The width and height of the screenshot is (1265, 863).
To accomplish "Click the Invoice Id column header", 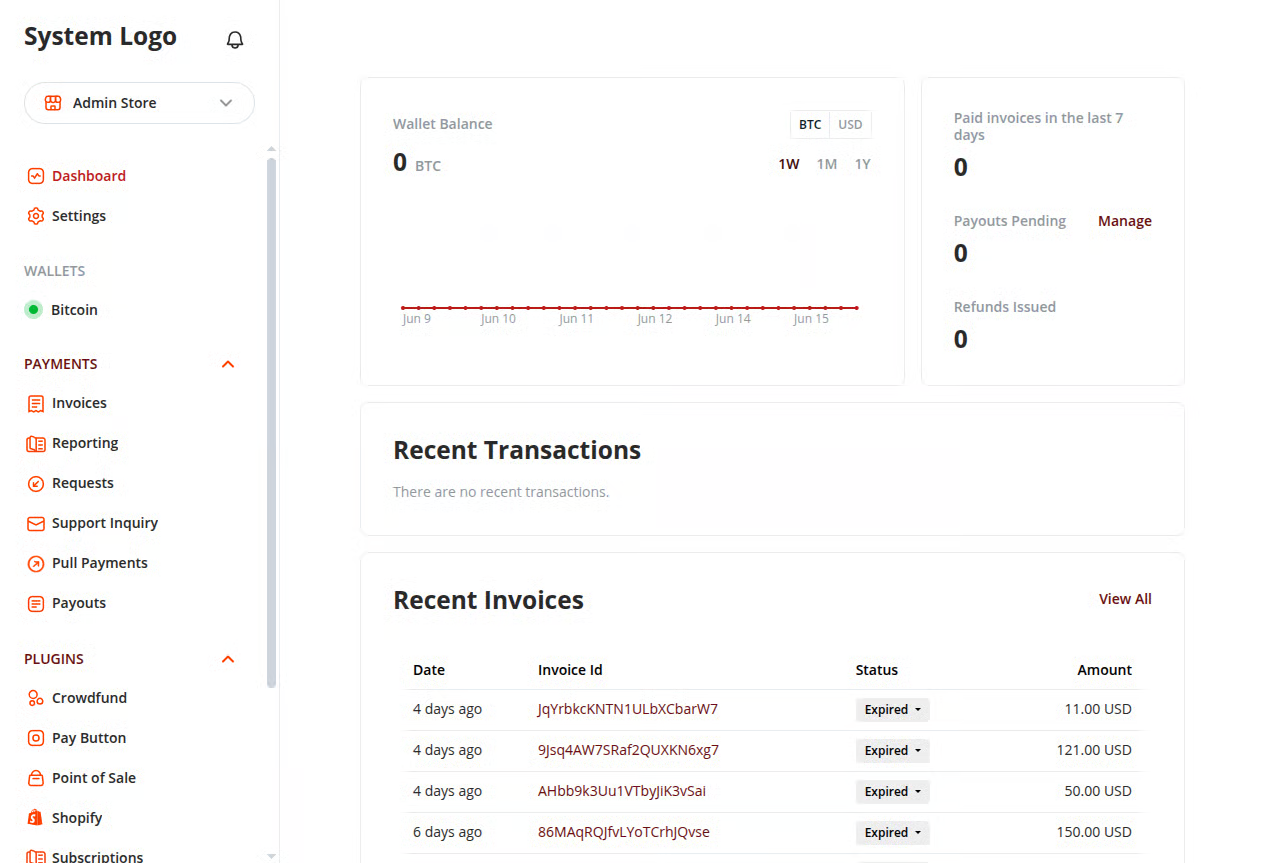I will 570,670.
